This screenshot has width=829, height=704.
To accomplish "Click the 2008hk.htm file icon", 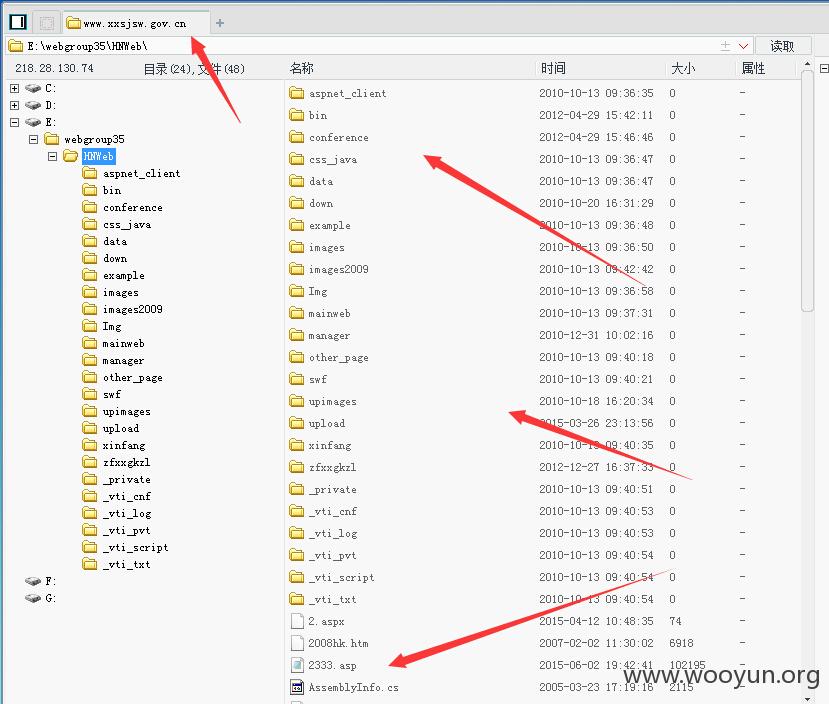I will 297,643.
